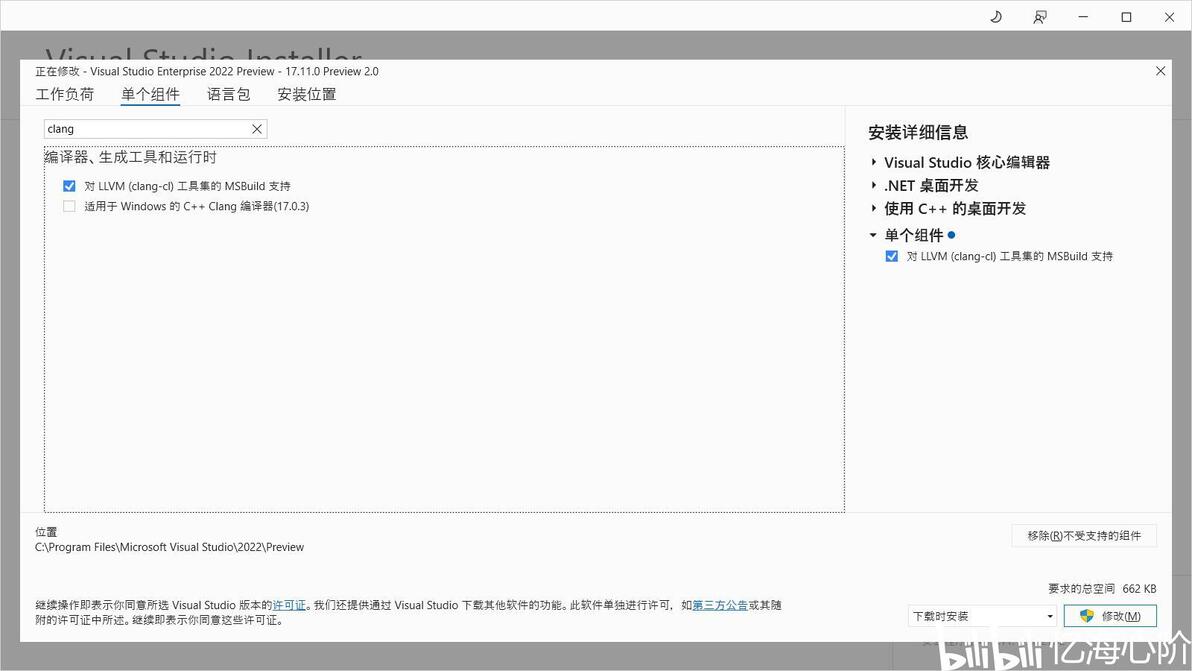The image size is (1192, 671).
Task: Click 移除不受支持的组件 button
Action: (1084, 536)
